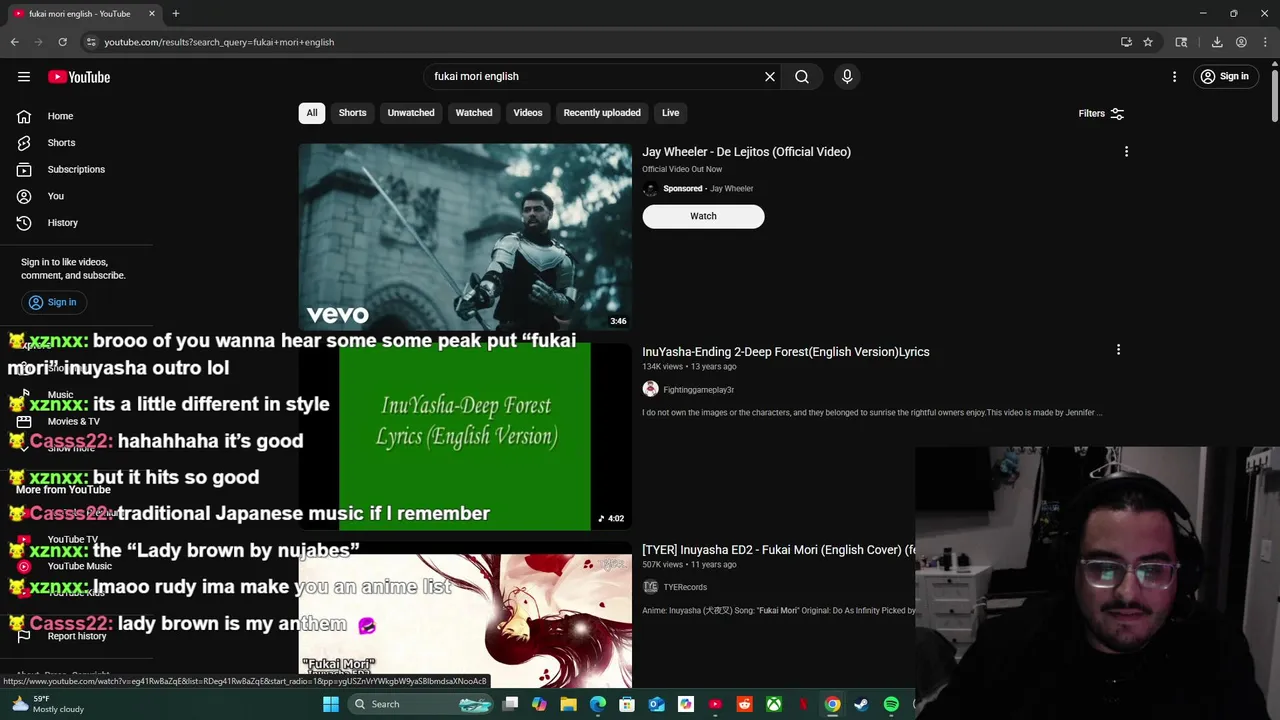Open the Jay Wheeler - De Lejitos title
This screenshot has width=1280, height=720.
point(746,152)
